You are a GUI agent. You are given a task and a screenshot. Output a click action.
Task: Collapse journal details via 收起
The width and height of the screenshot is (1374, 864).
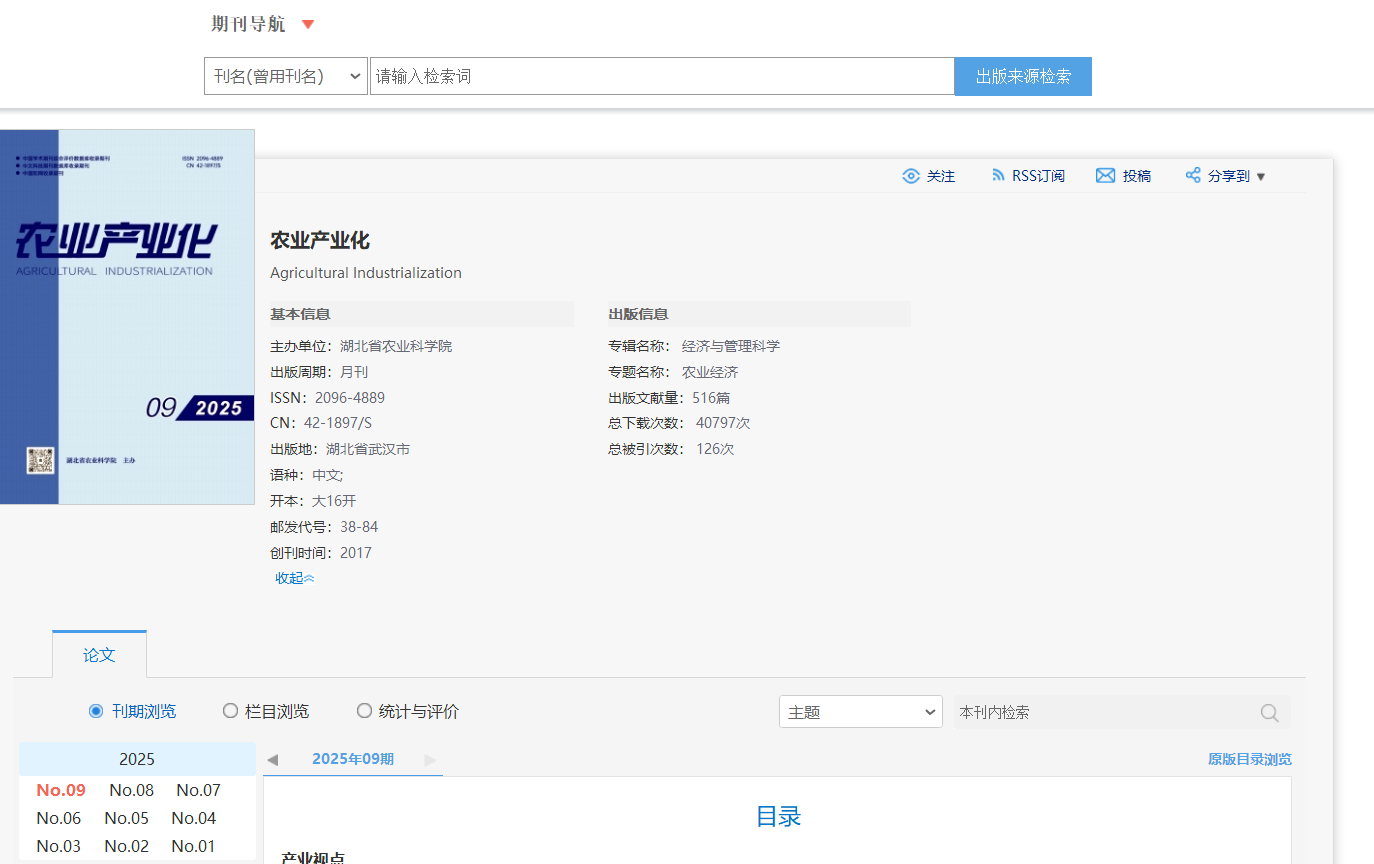click(294, 578)
